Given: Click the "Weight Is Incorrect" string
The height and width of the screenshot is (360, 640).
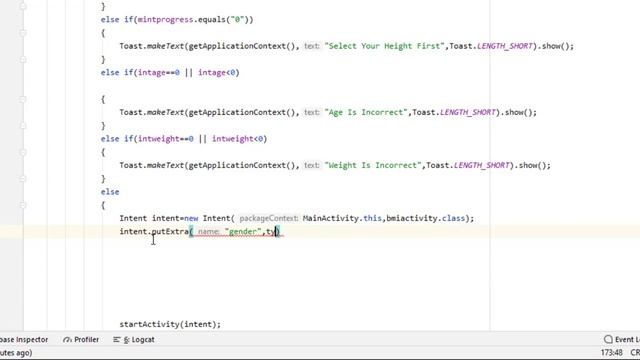Looking at the screenshot, I should click(x=373, y=165).
